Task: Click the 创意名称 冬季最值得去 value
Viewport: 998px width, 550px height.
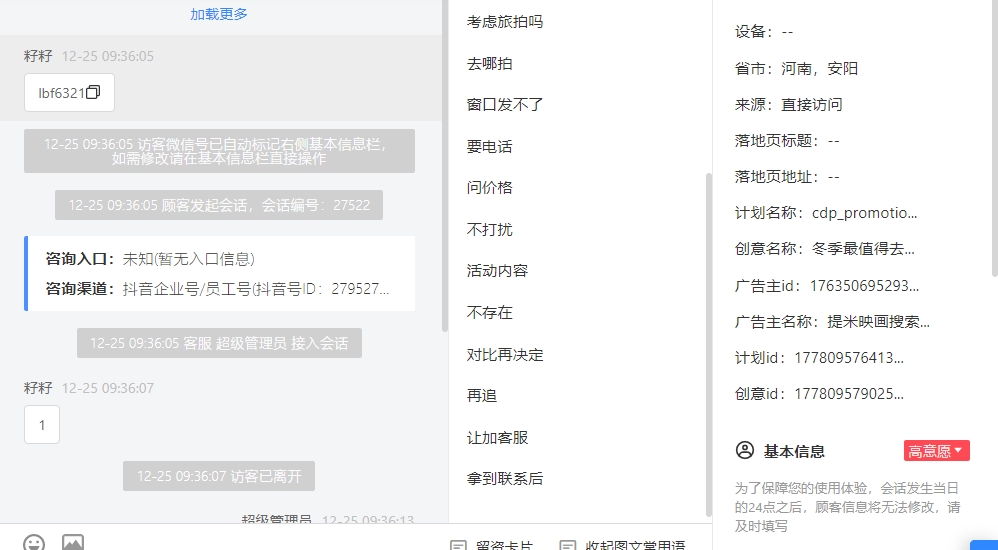Action: [863, 249]
